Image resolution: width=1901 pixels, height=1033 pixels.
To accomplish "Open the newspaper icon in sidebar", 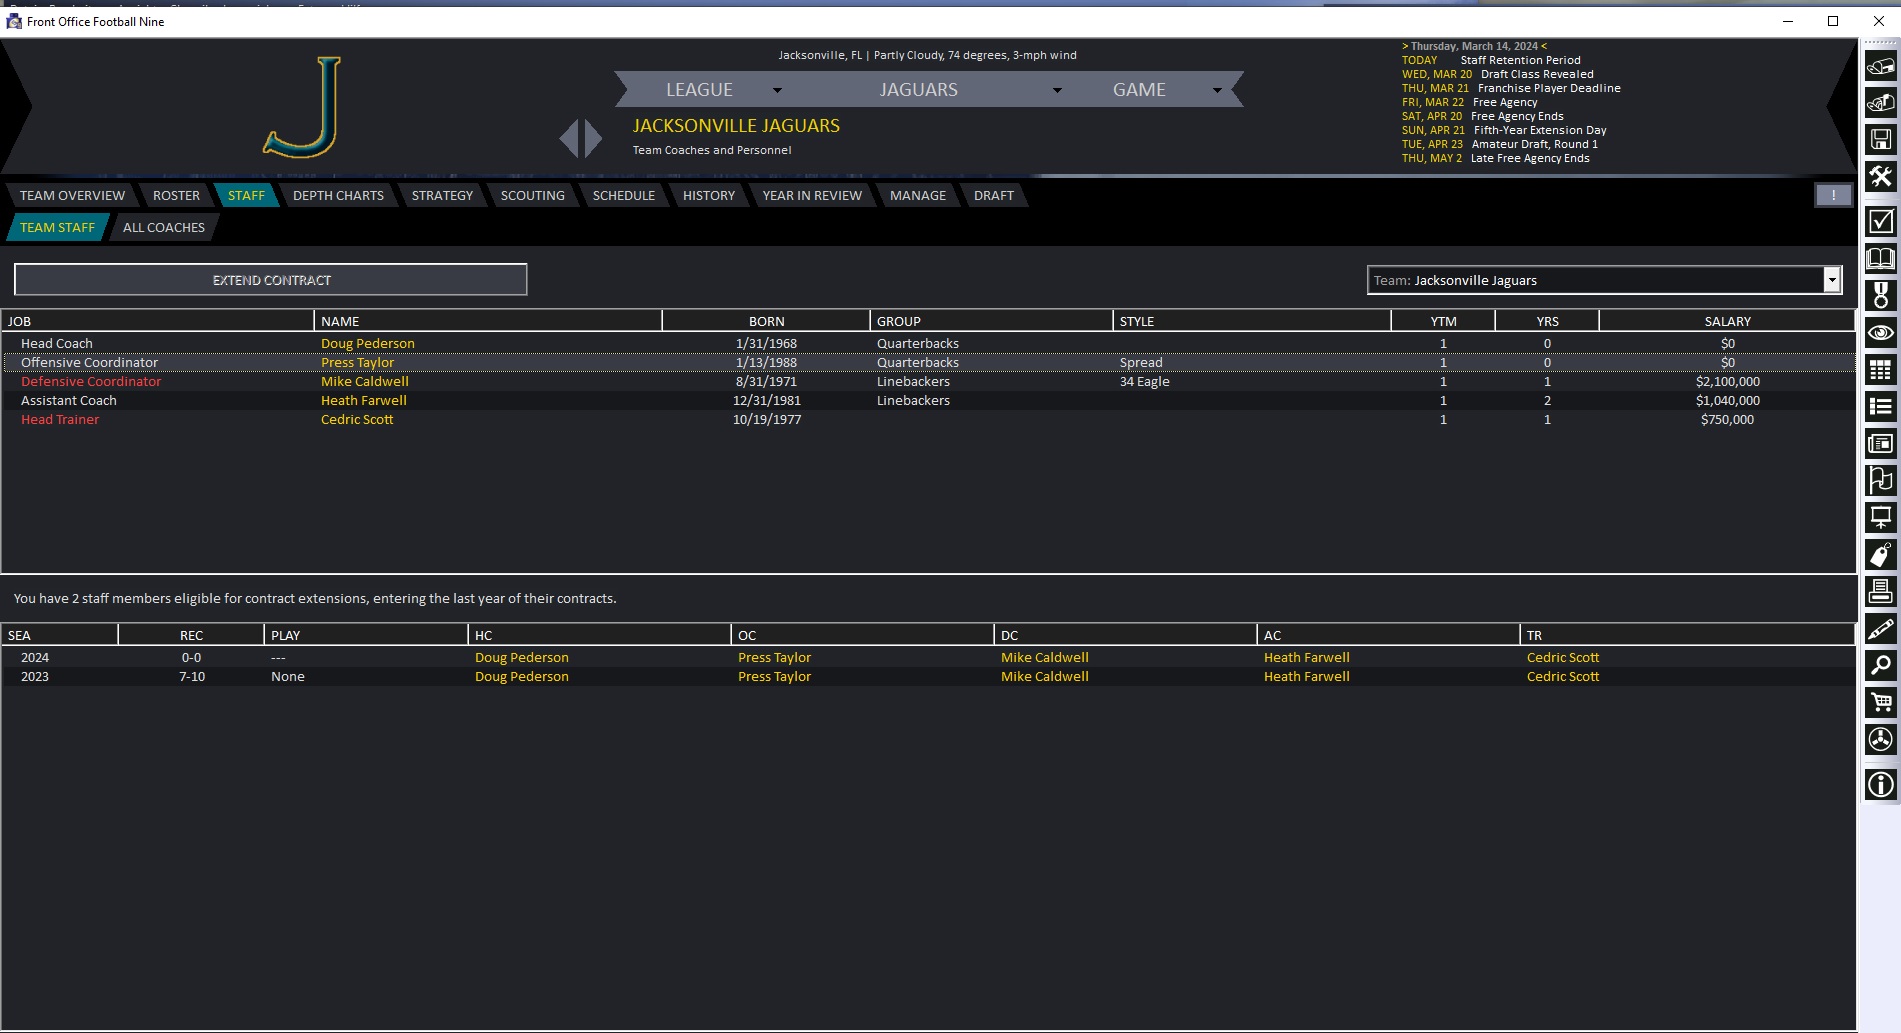I will pyautogui.click(x=1880, y=443).
